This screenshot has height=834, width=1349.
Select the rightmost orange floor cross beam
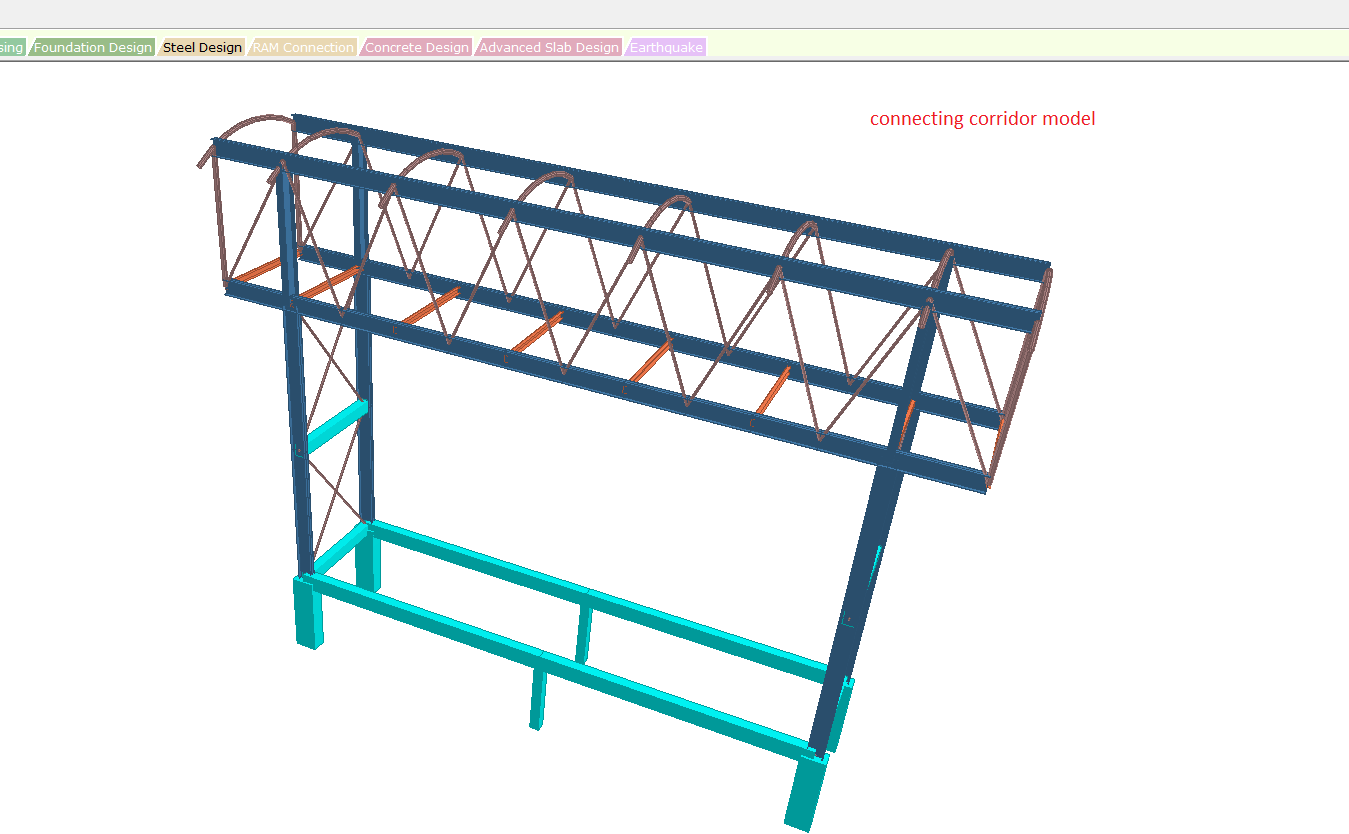pos(907,425)
